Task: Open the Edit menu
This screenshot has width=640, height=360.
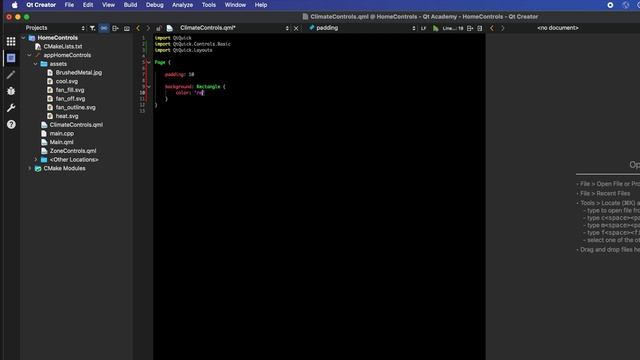Action: point(88,5)
